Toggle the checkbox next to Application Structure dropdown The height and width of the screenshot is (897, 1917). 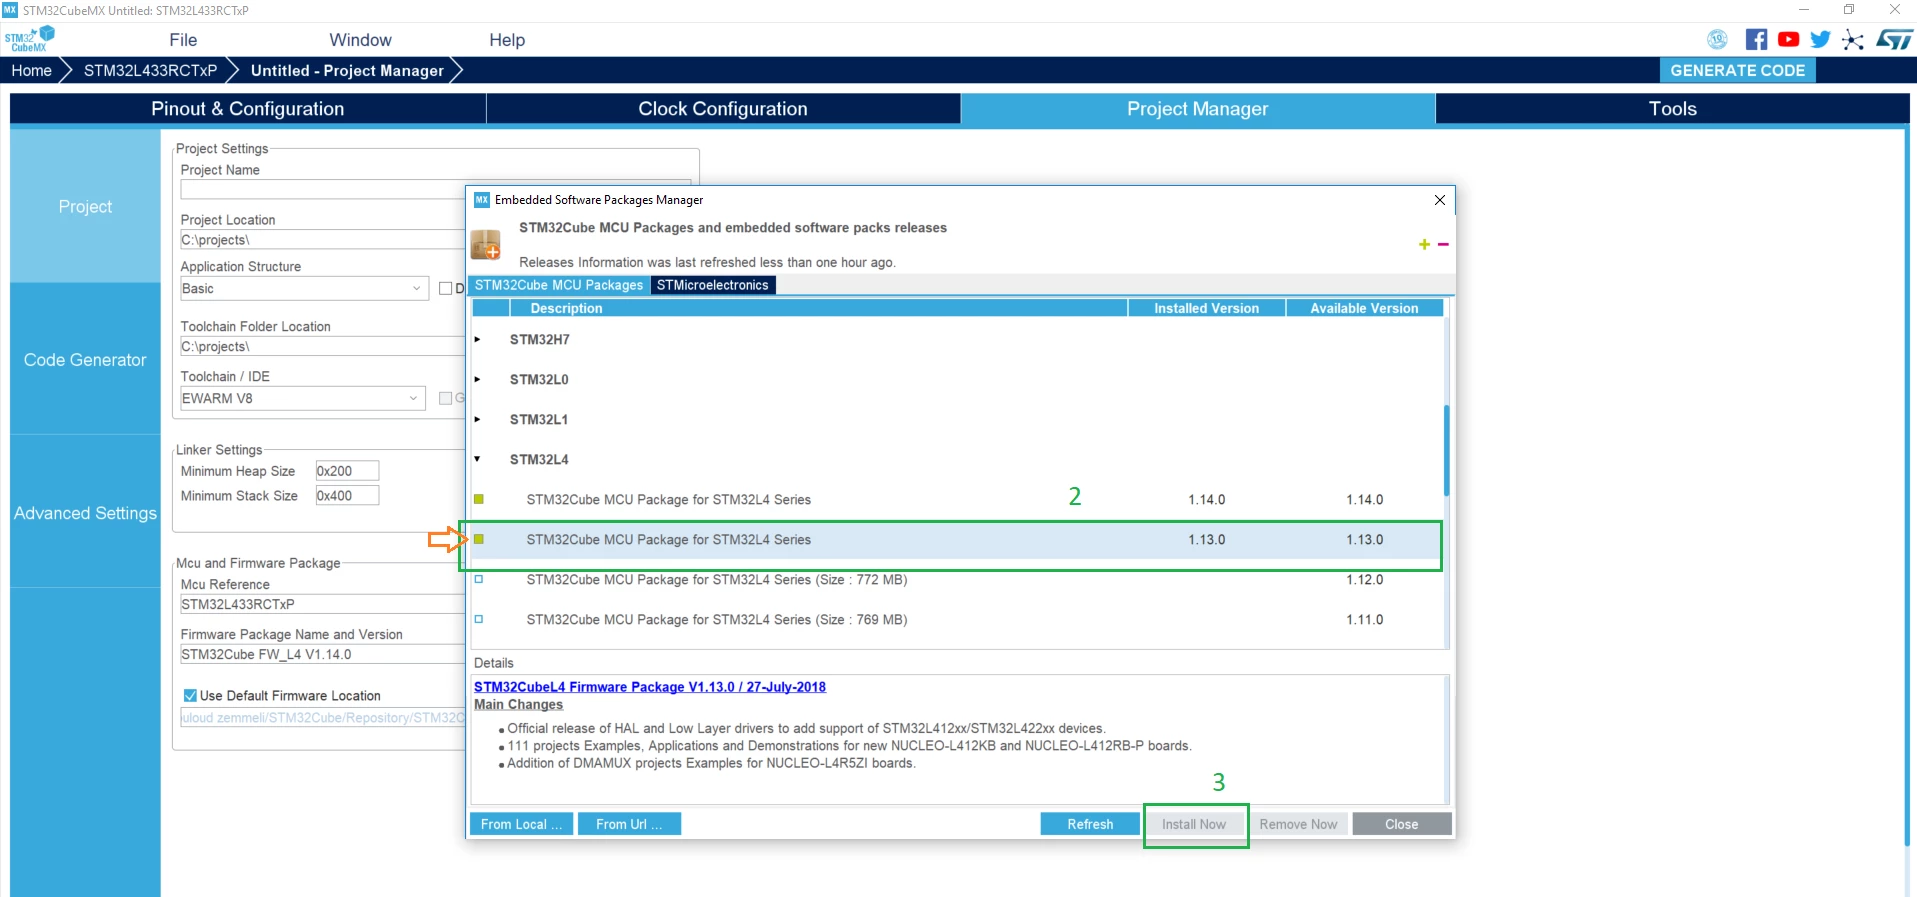(x=446, y=288)
